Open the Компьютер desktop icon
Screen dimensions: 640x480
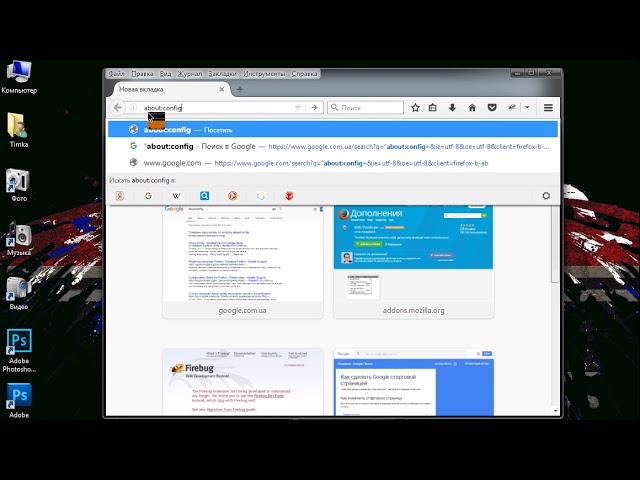[19, 78]
